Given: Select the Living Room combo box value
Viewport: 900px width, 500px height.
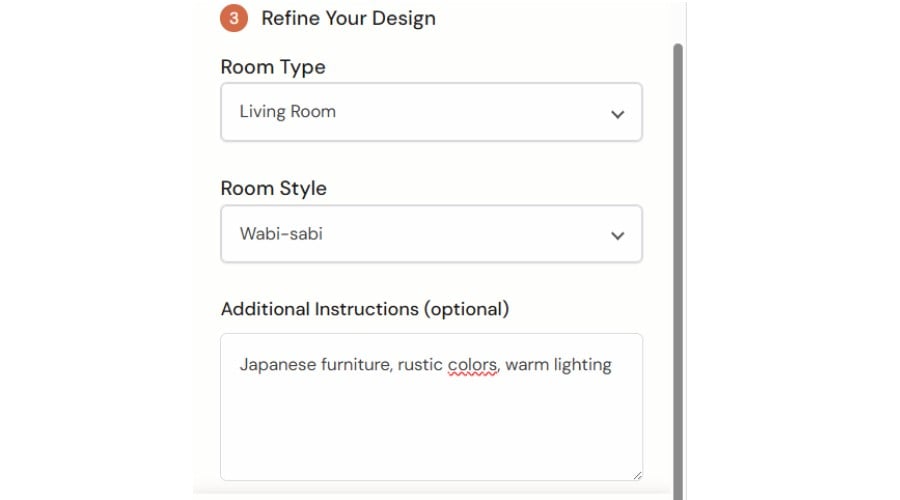Looking at the screenshot, I should pos(288,112).
